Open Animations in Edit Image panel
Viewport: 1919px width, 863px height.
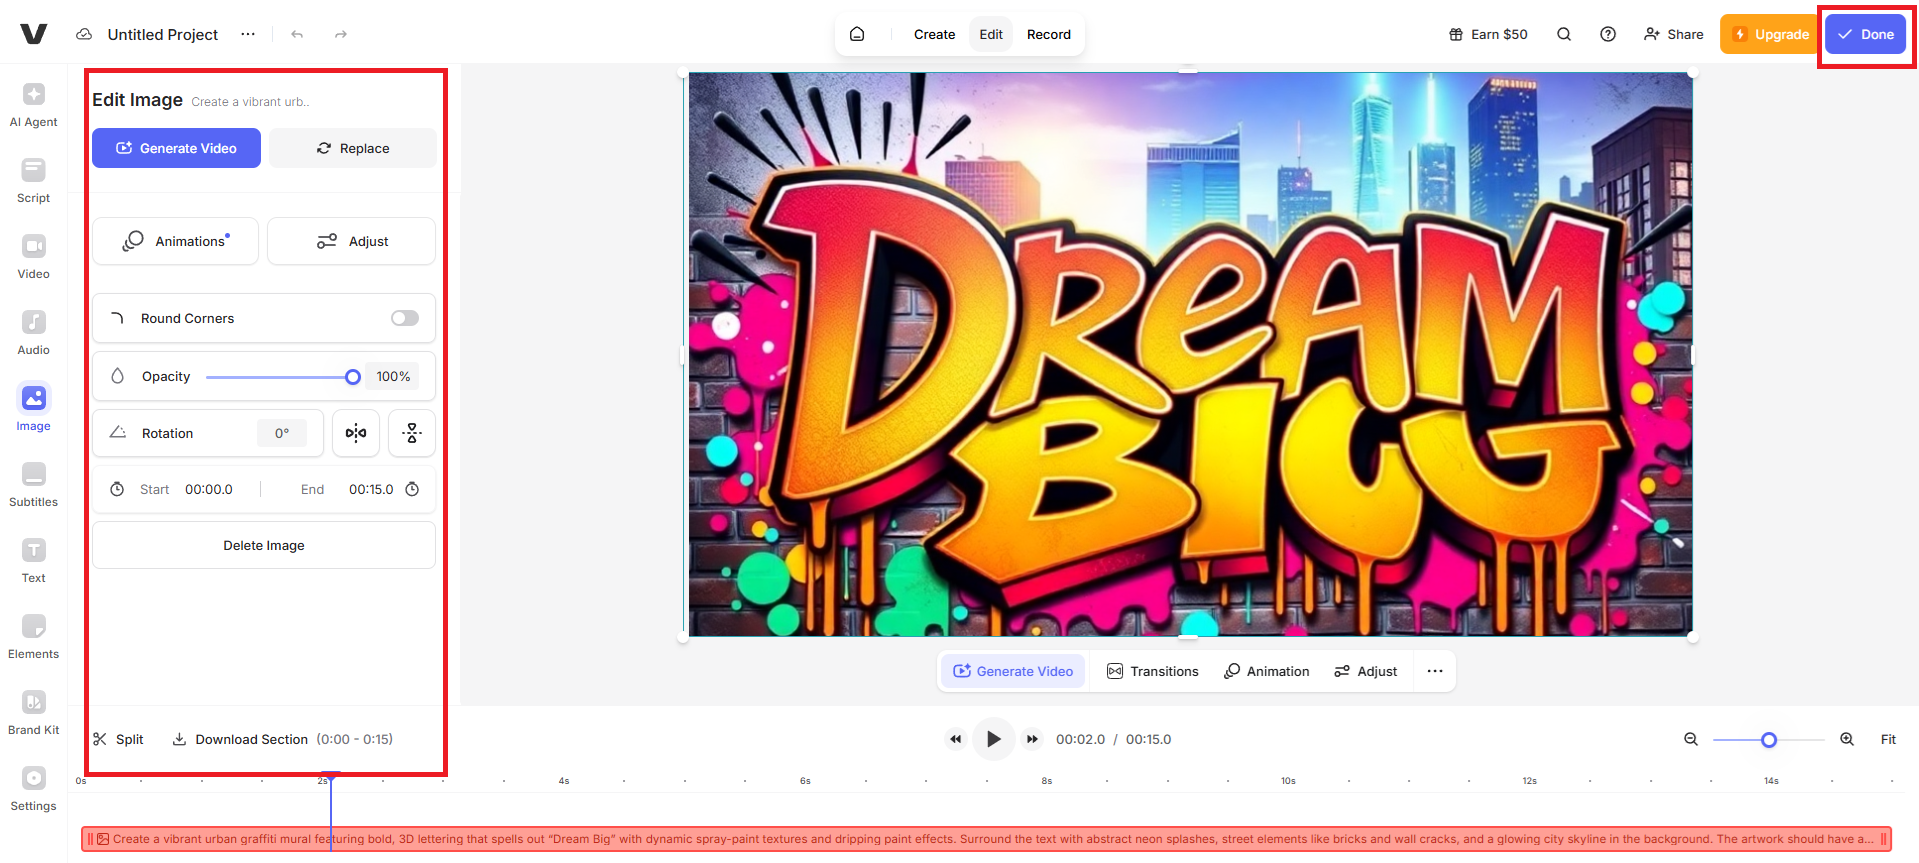click(x=175, y=241)
